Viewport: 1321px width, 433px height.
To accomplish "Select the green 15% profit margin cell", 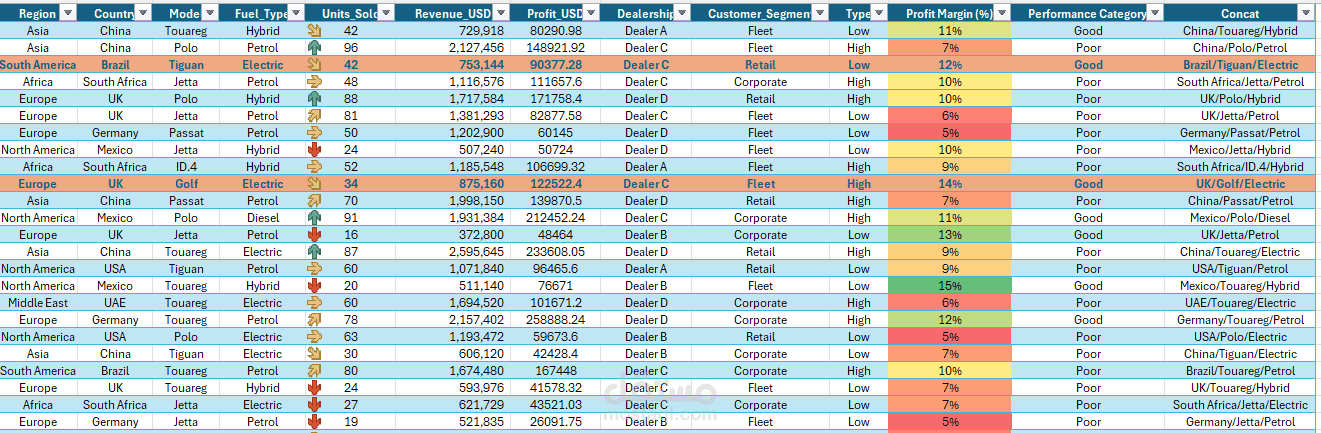I will point(949,286).
